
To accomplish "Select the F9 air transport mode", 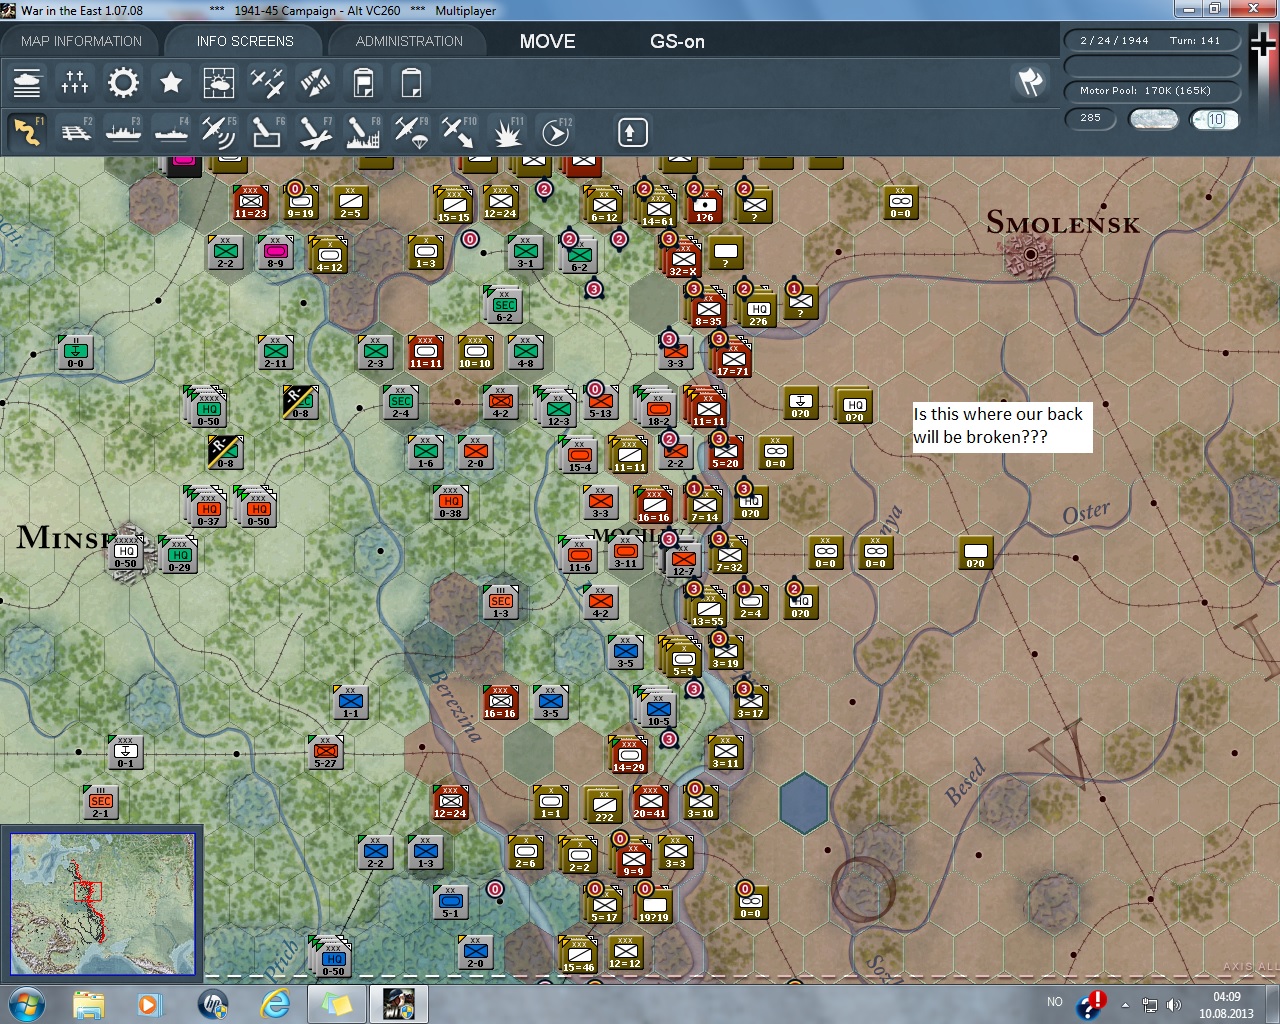I will (x=411, y=132).
